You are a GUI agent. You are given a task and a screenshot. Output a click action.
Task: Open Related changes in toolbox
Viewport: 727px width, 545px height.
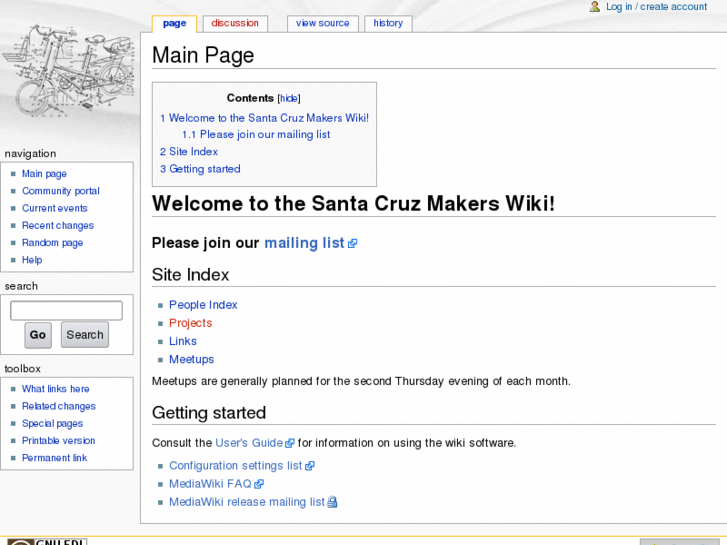click(59, 406)
